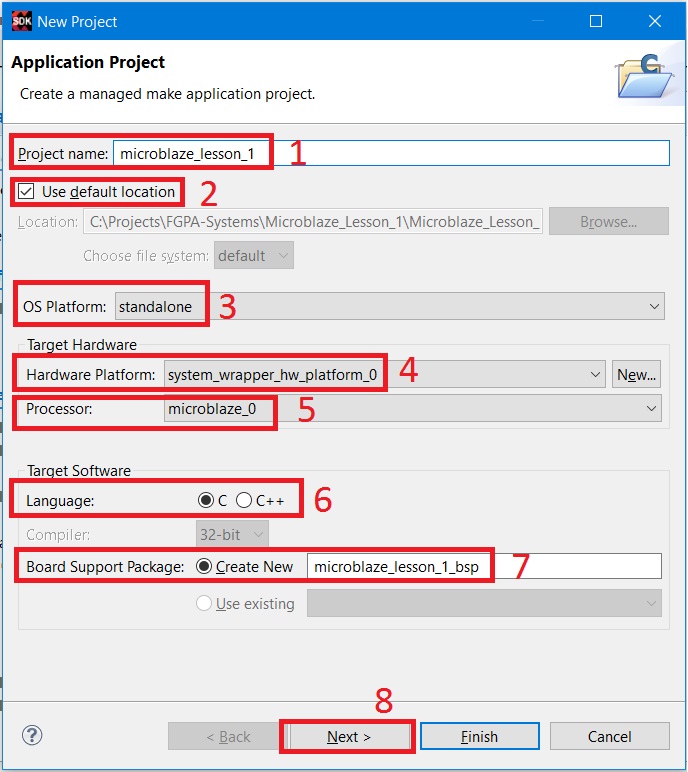Click New hardware platform button
The height and width of the screenshot is (772, 688).
coord(637,375)
